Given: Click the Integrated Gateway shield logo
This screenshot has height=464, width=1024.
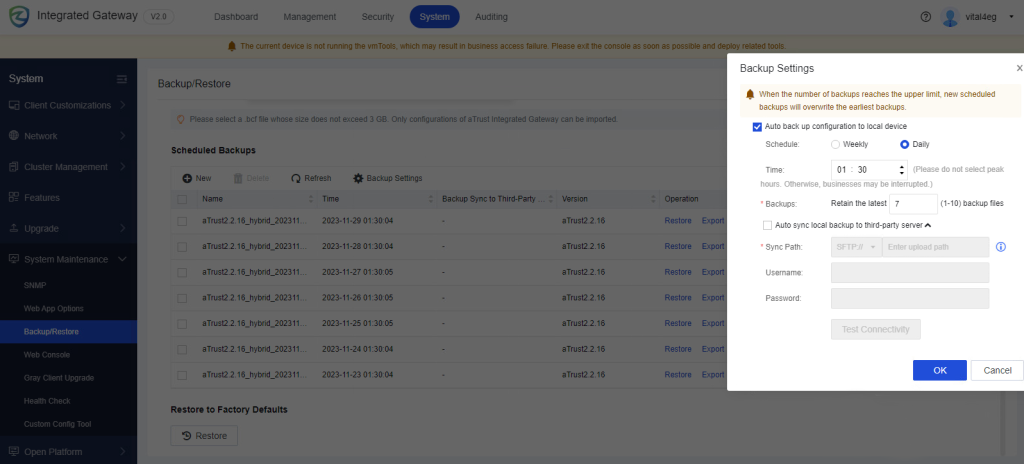Looking at the screenshot, I should coord(19,17).
